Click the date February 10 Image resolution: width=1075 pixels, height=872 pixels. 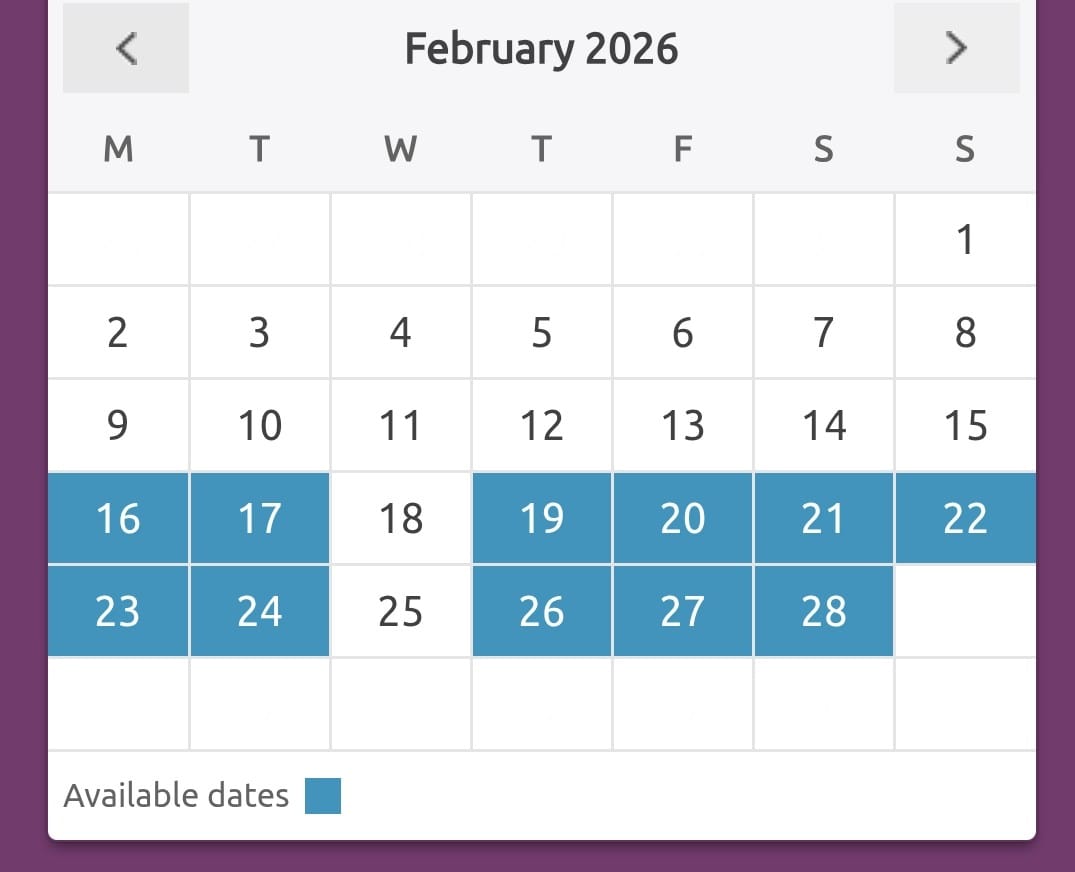[x=259, y=426]
